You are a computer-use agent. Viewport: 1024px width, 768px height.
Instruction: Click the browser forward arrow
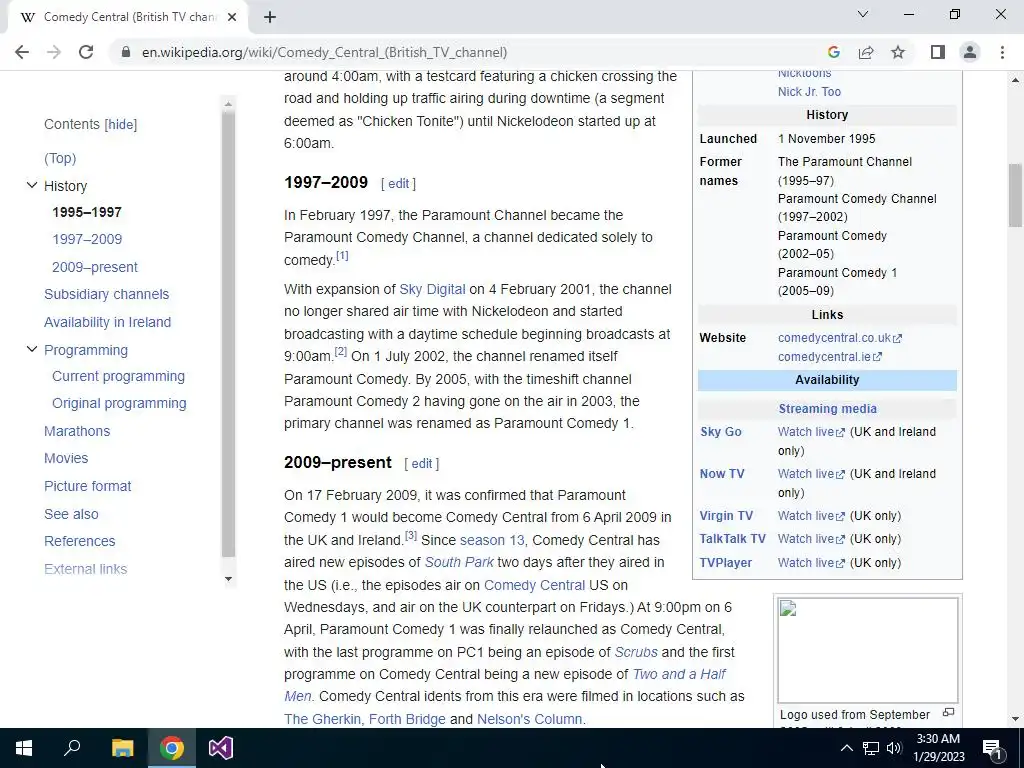click(x=54, y=52)
